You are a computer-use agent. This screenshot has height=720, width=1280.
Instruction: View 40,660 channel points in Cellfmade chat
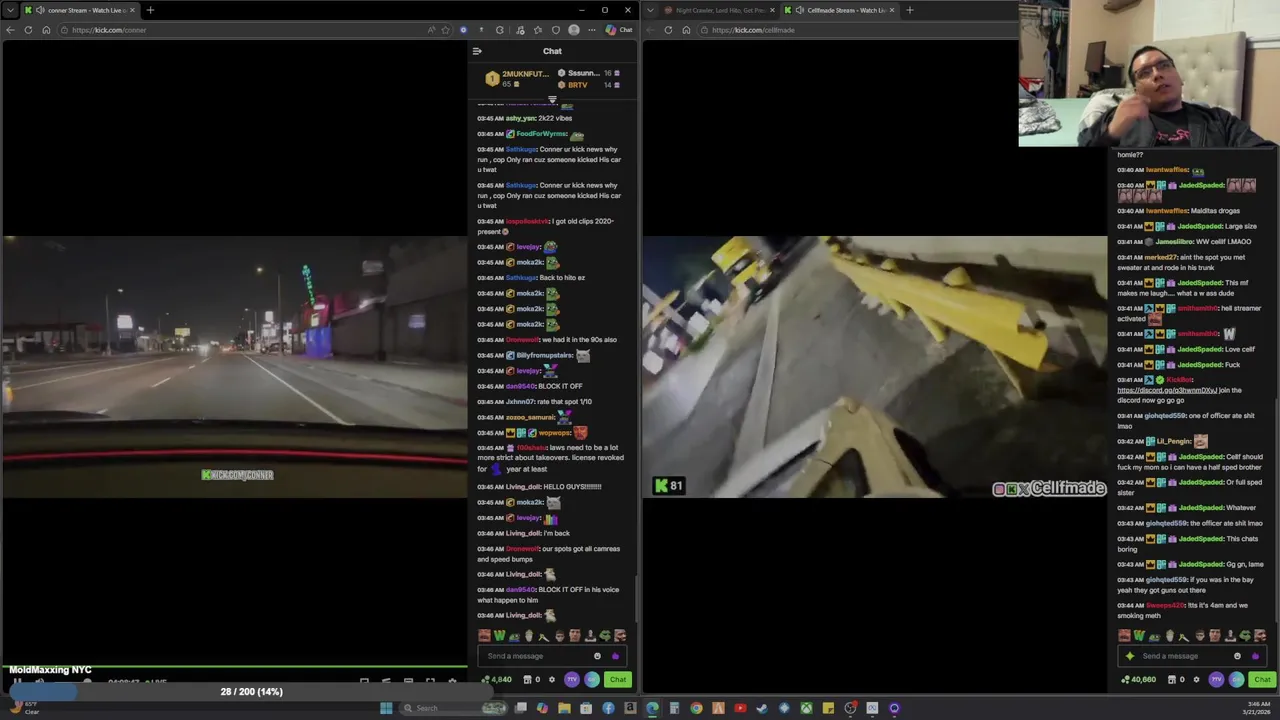tap(1140, 680)
